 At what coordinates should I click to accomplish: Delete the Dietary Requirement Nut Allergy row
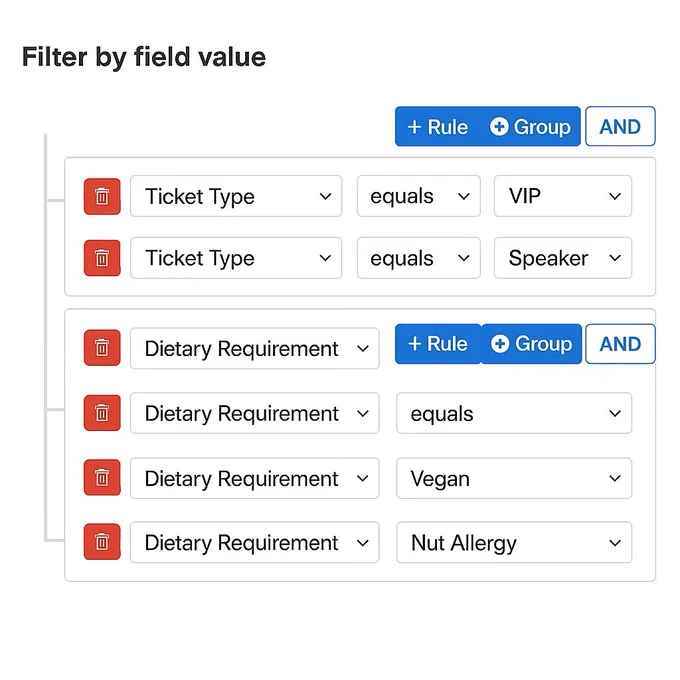[102, 542]
